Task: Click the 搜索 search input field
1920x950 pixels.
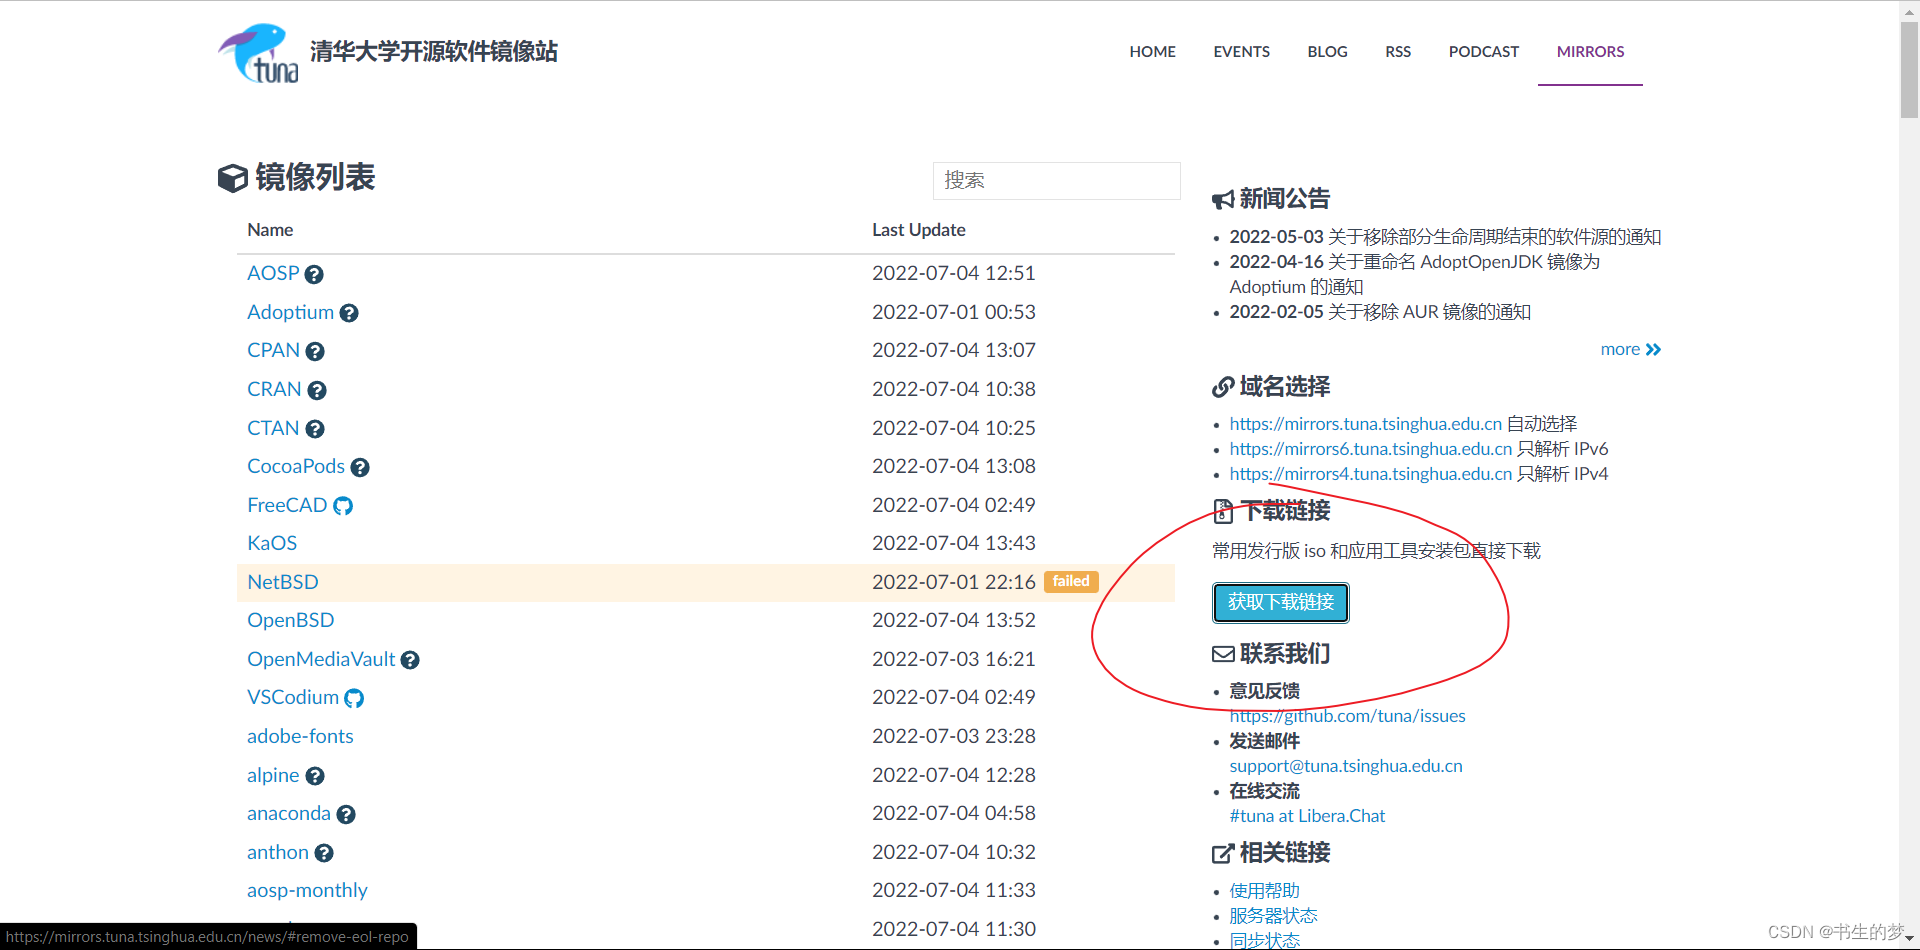Action: pyautogui.click(x=1056, y=181)
